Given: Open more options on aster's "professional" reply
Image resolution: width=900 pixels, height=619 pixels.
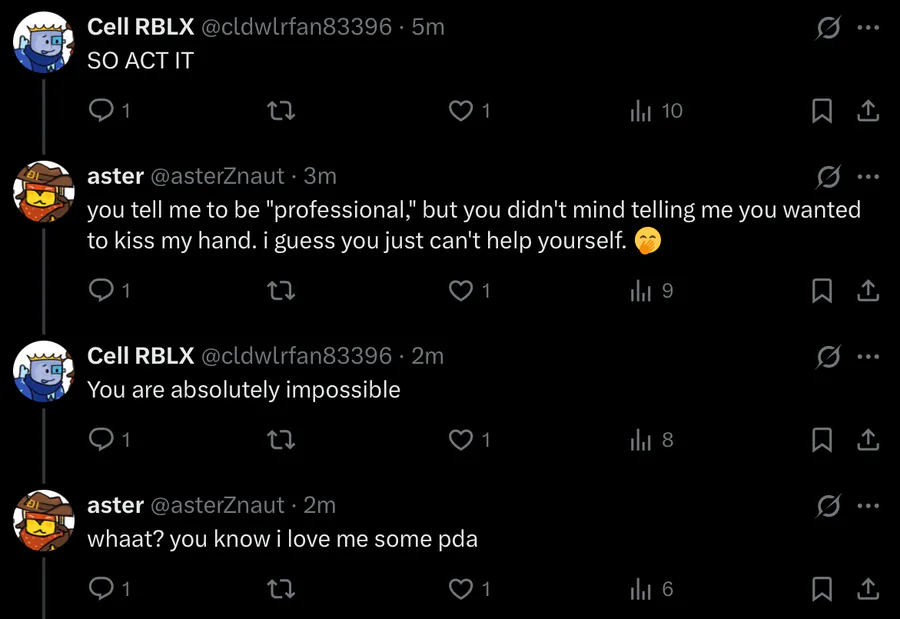Looking at the screenshot, I should click(868, 177).
